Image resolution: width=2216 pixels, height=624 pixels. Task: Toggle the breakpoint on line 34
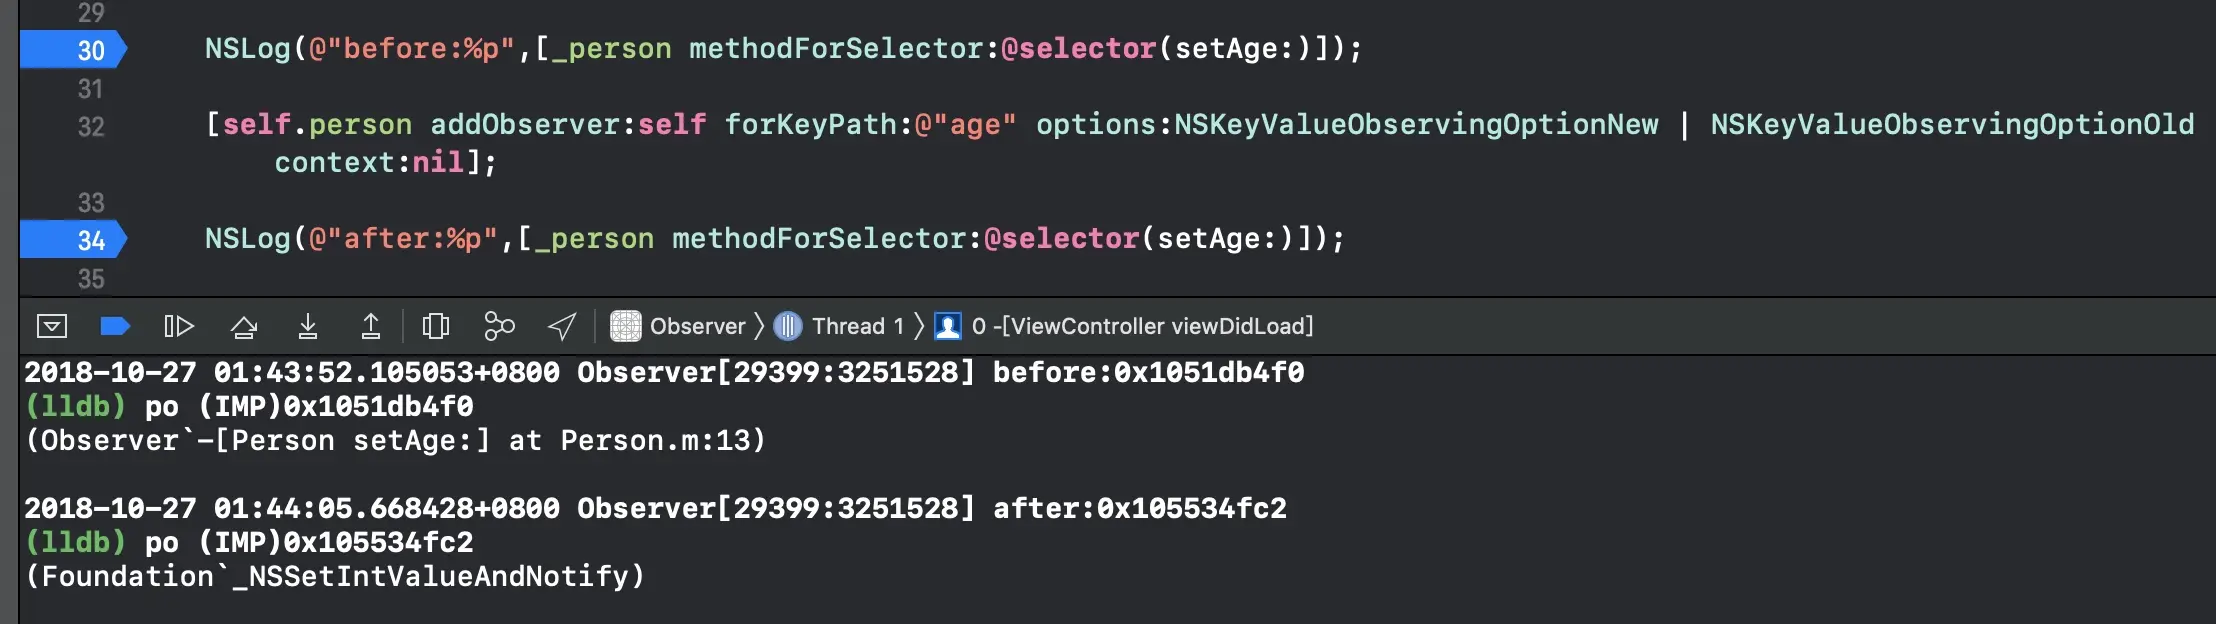pyautogui.click(x=74, y=240)
